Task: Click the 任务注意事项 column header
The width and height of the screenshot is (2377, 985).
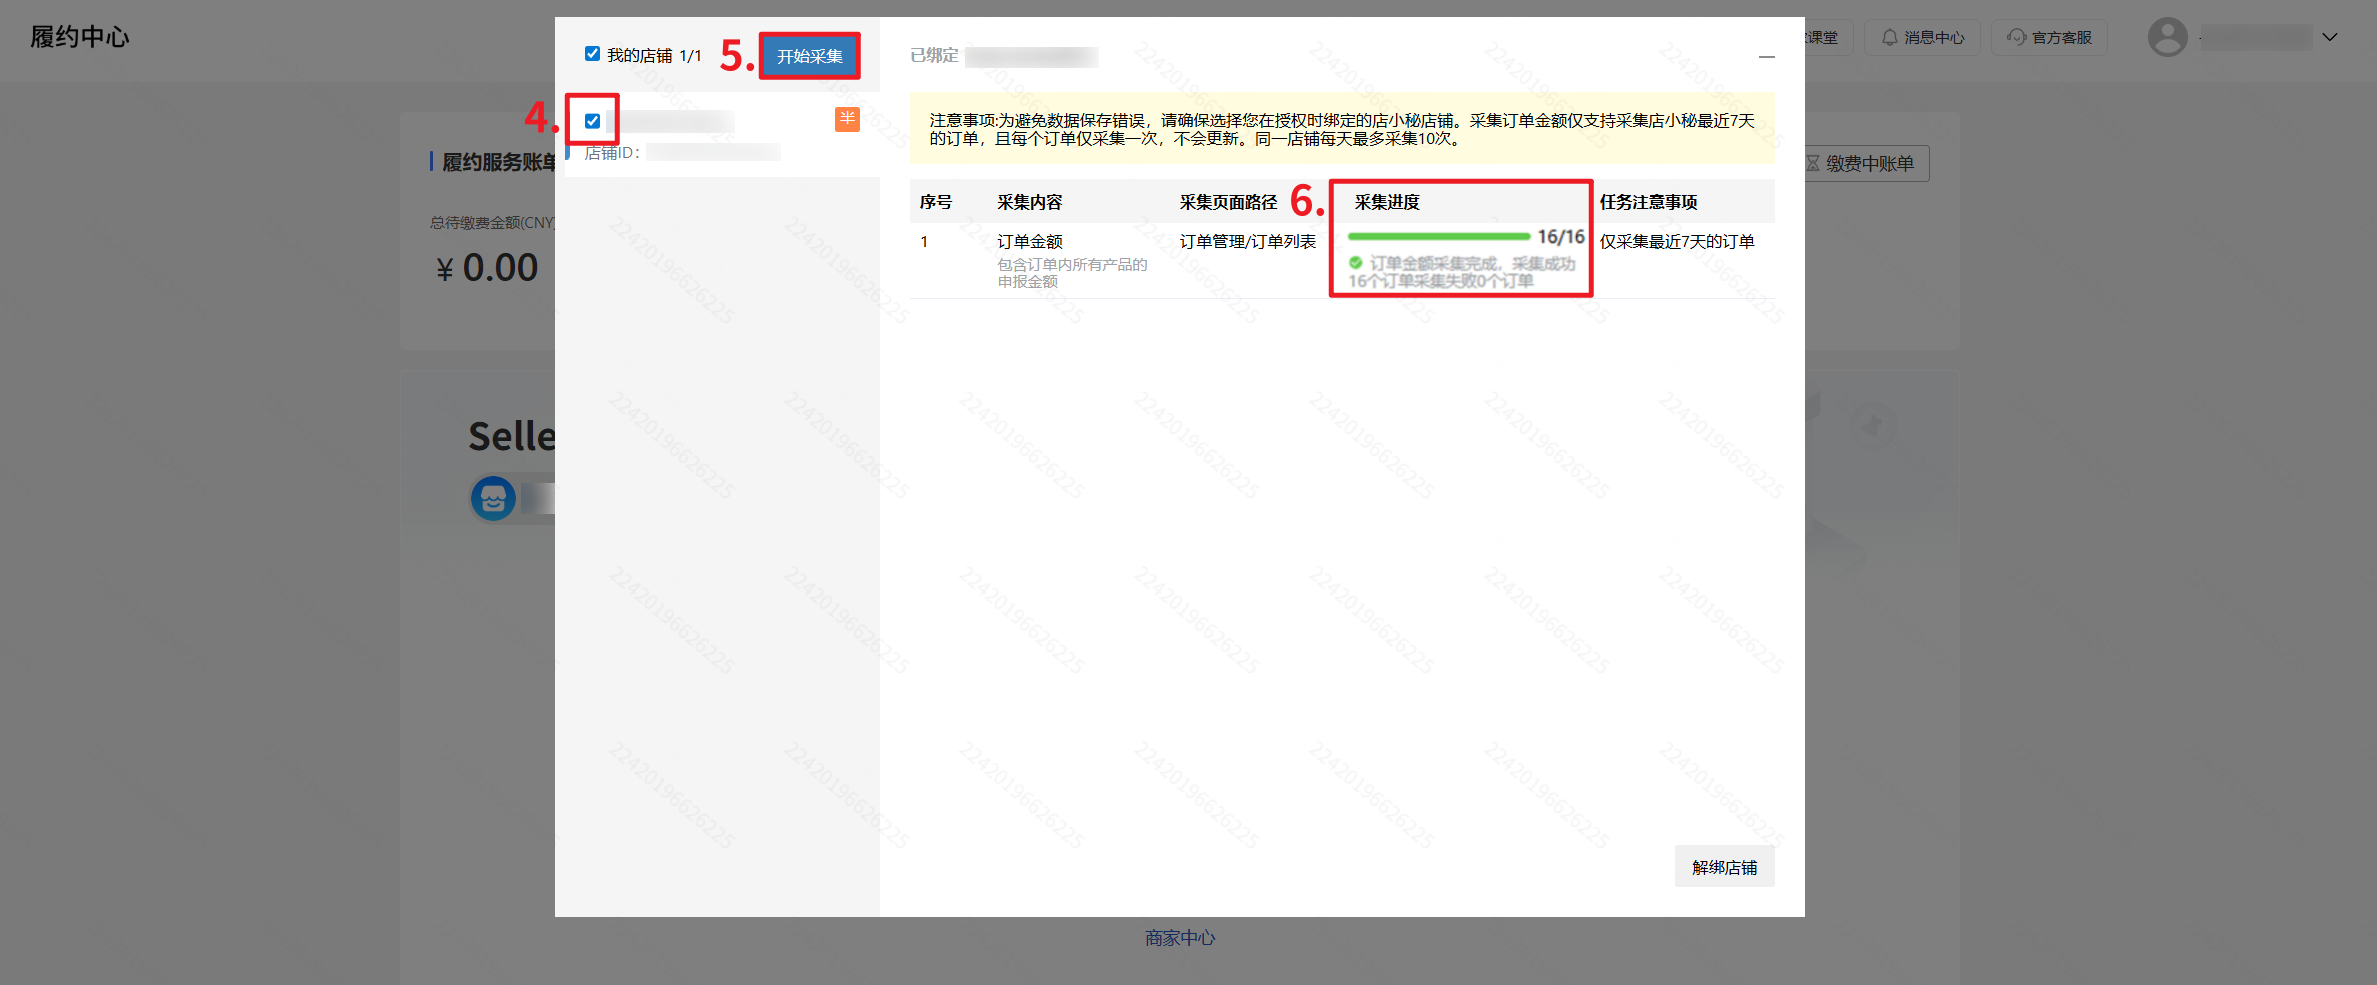Action: 1648,202
